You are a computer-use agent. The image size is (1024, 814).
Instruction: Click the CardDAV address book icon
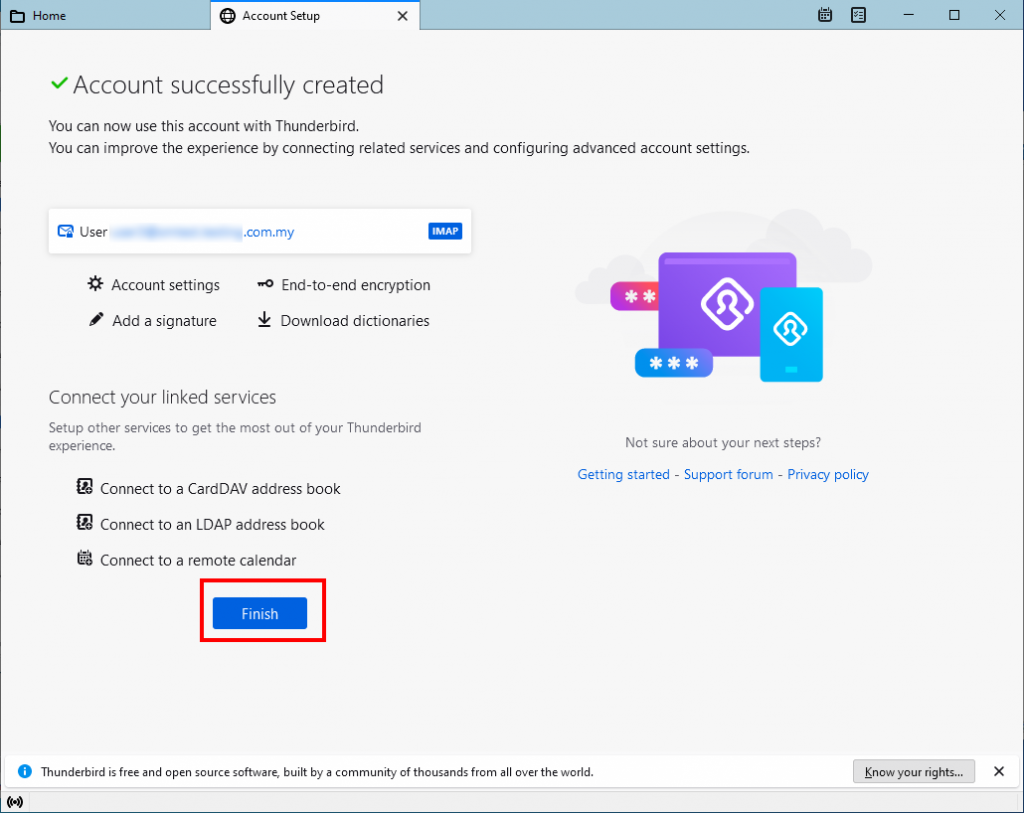84,486
